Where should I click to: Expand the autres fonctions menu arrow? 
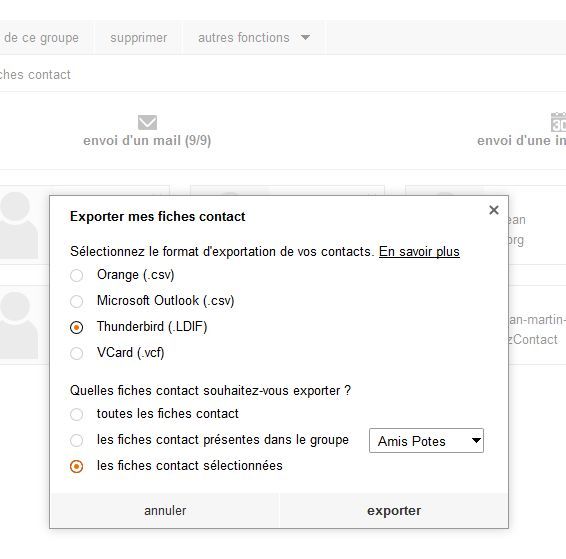pyautogui.click(x=305, y=37)
